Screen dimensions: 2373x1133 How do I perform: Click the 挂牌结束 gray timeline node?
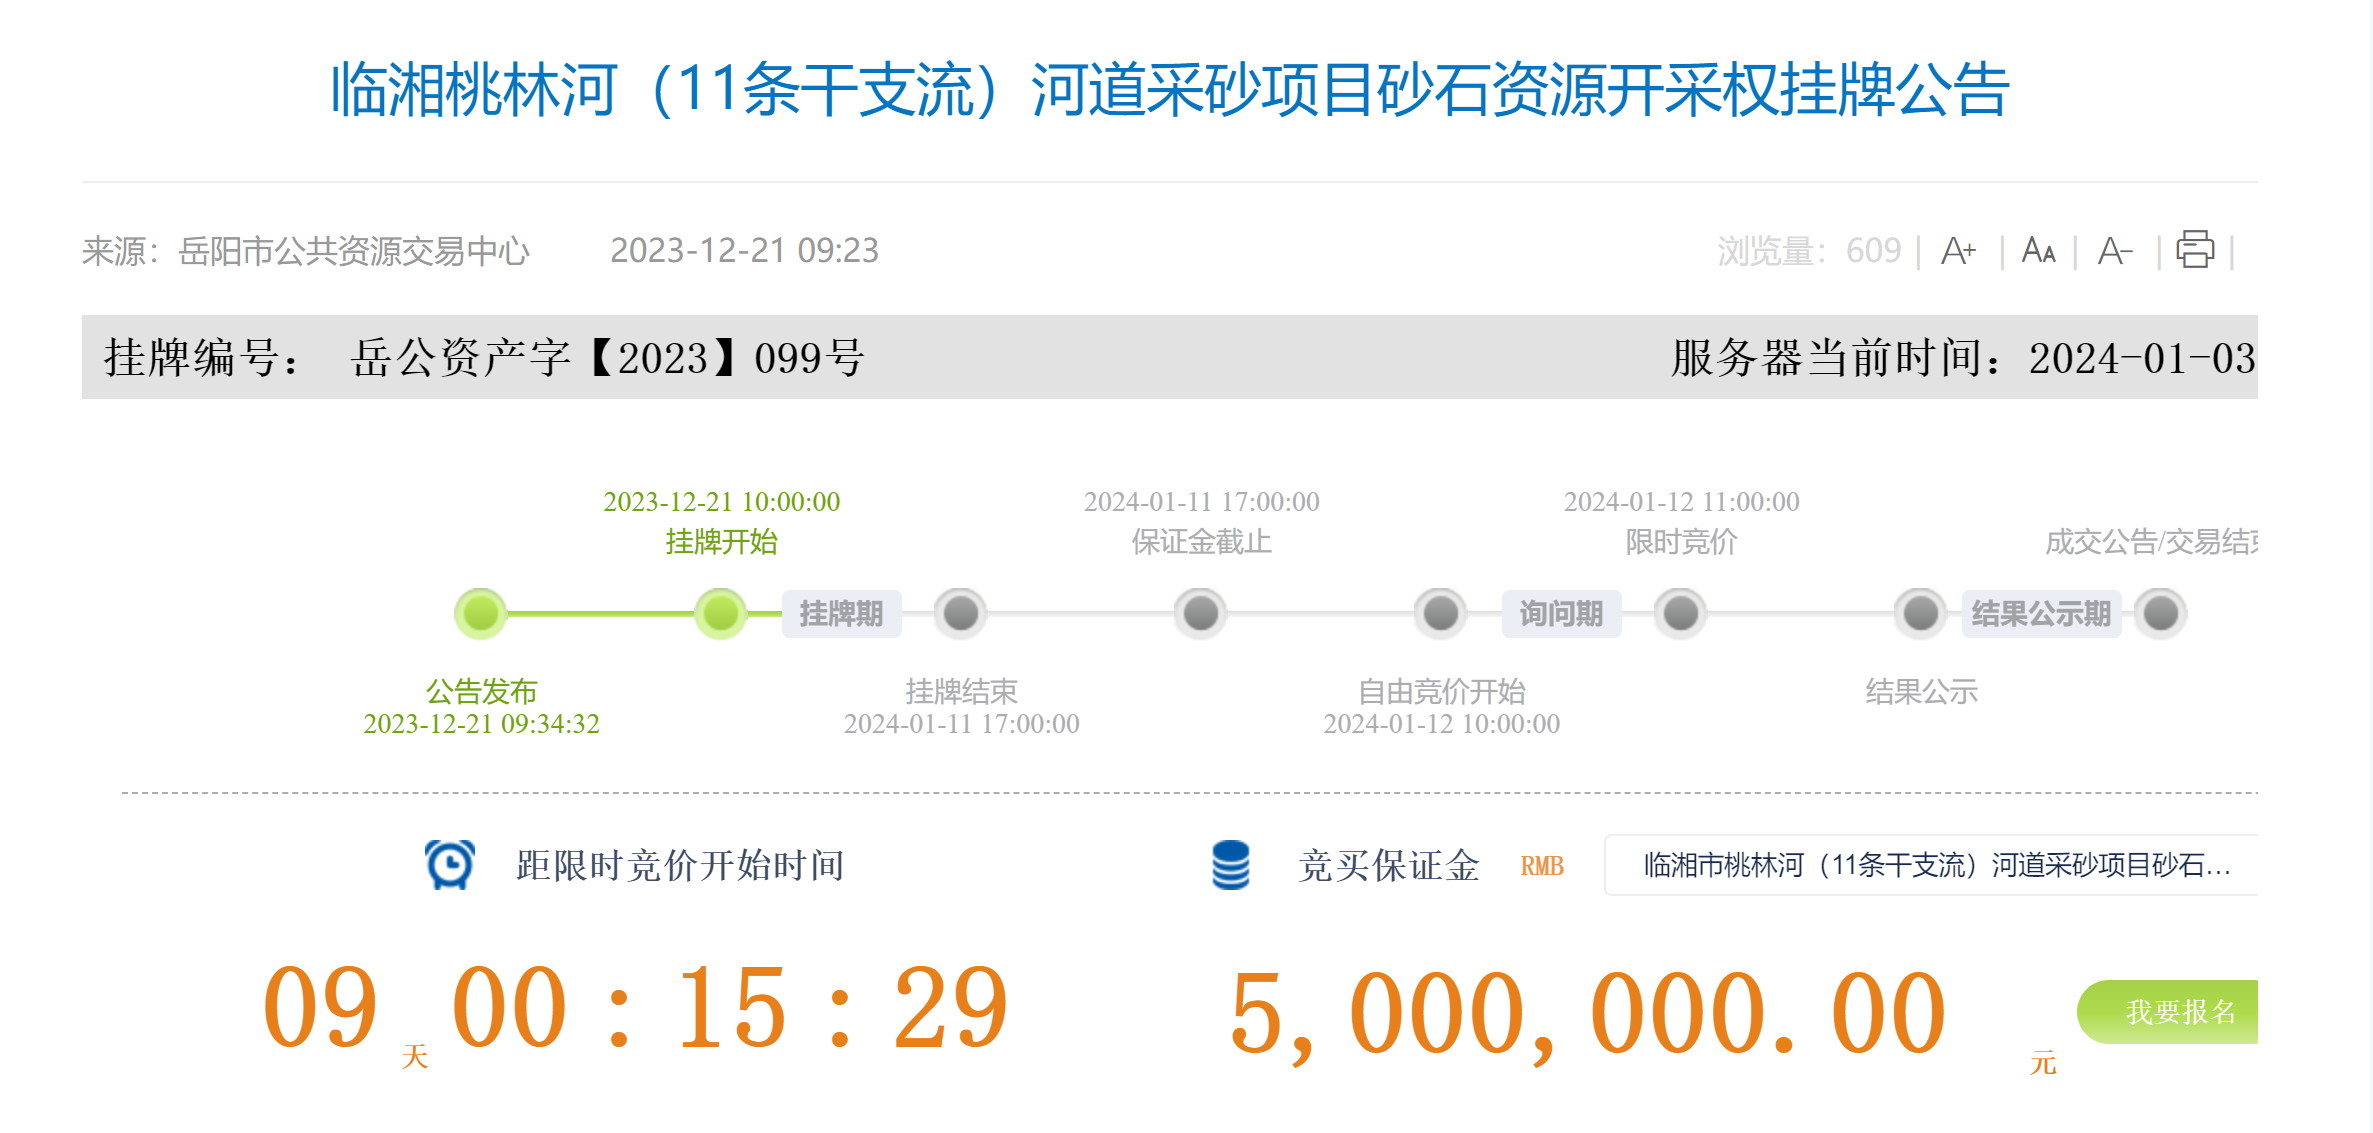961,613
